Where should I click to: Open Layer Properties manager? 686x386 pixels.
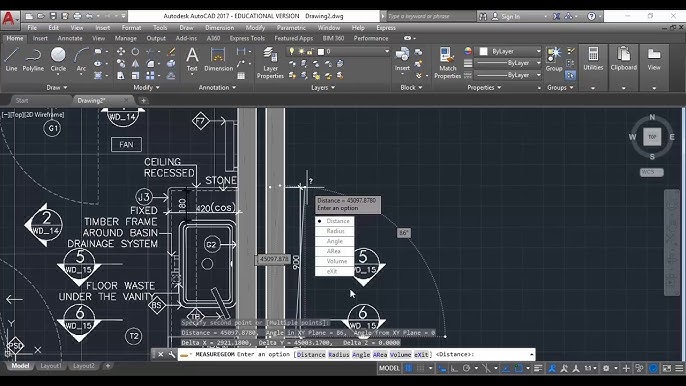(x=270, y=63)
